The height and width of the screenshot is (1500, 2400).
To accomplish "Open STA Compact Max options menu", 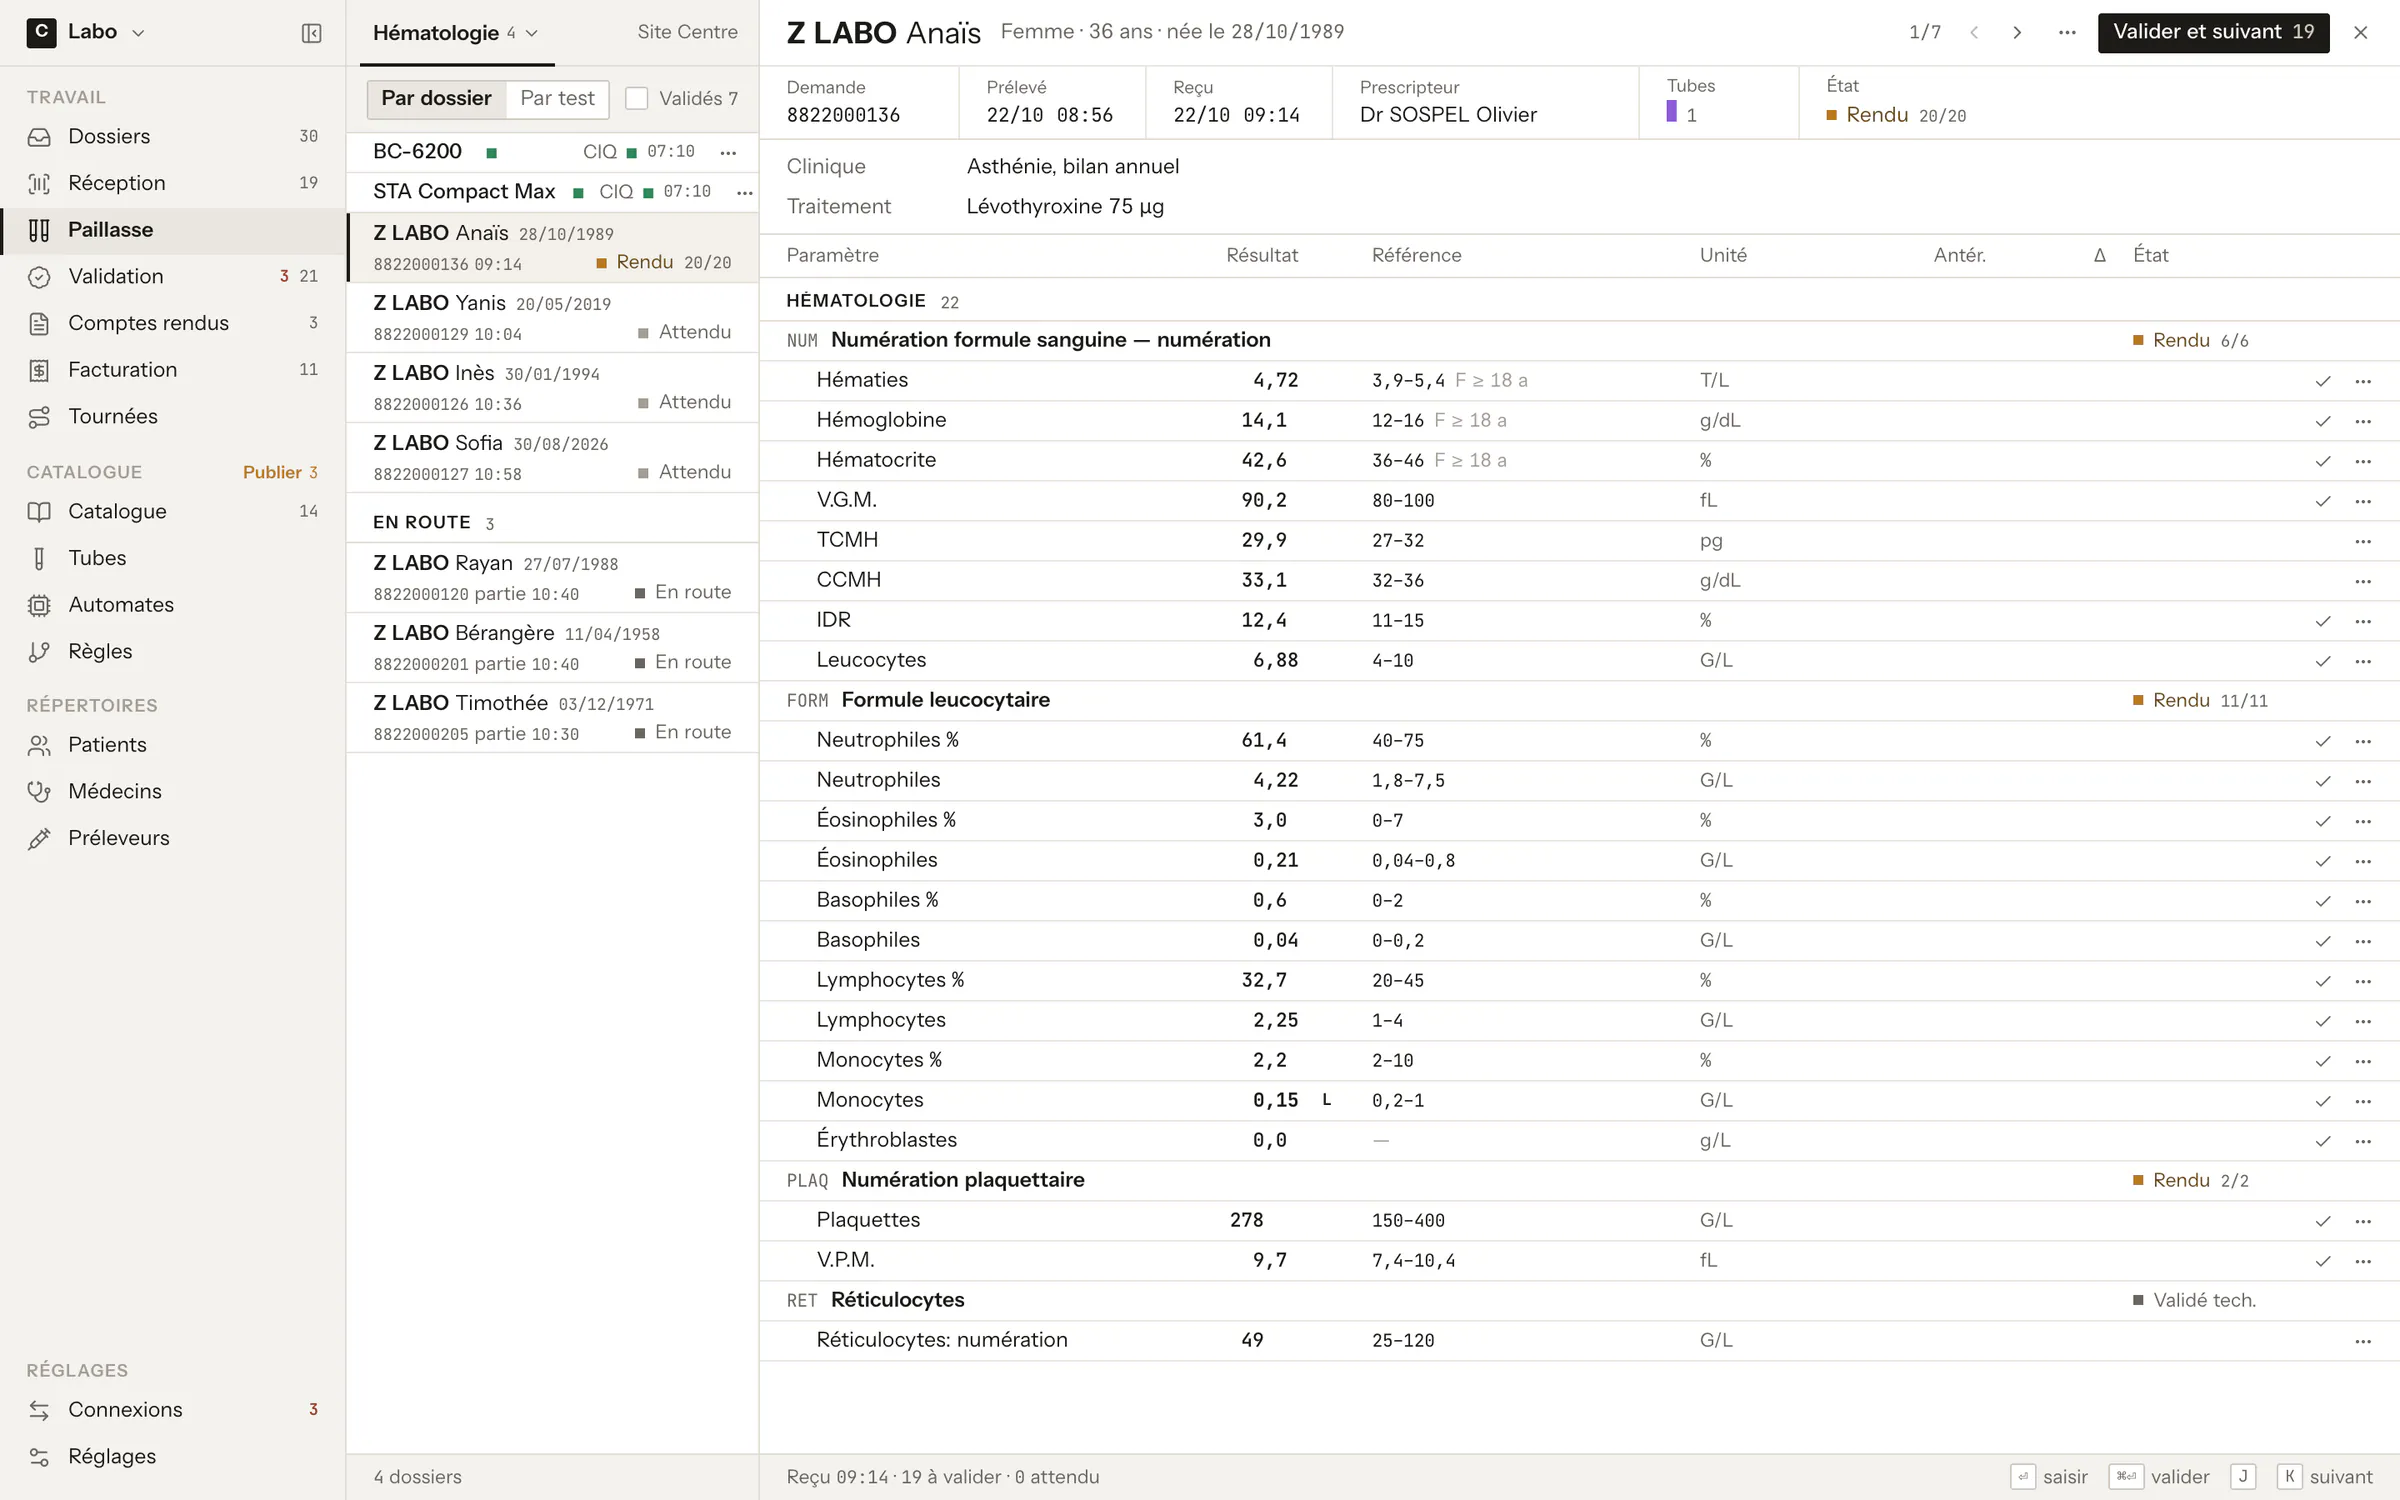I will [744, 192].
